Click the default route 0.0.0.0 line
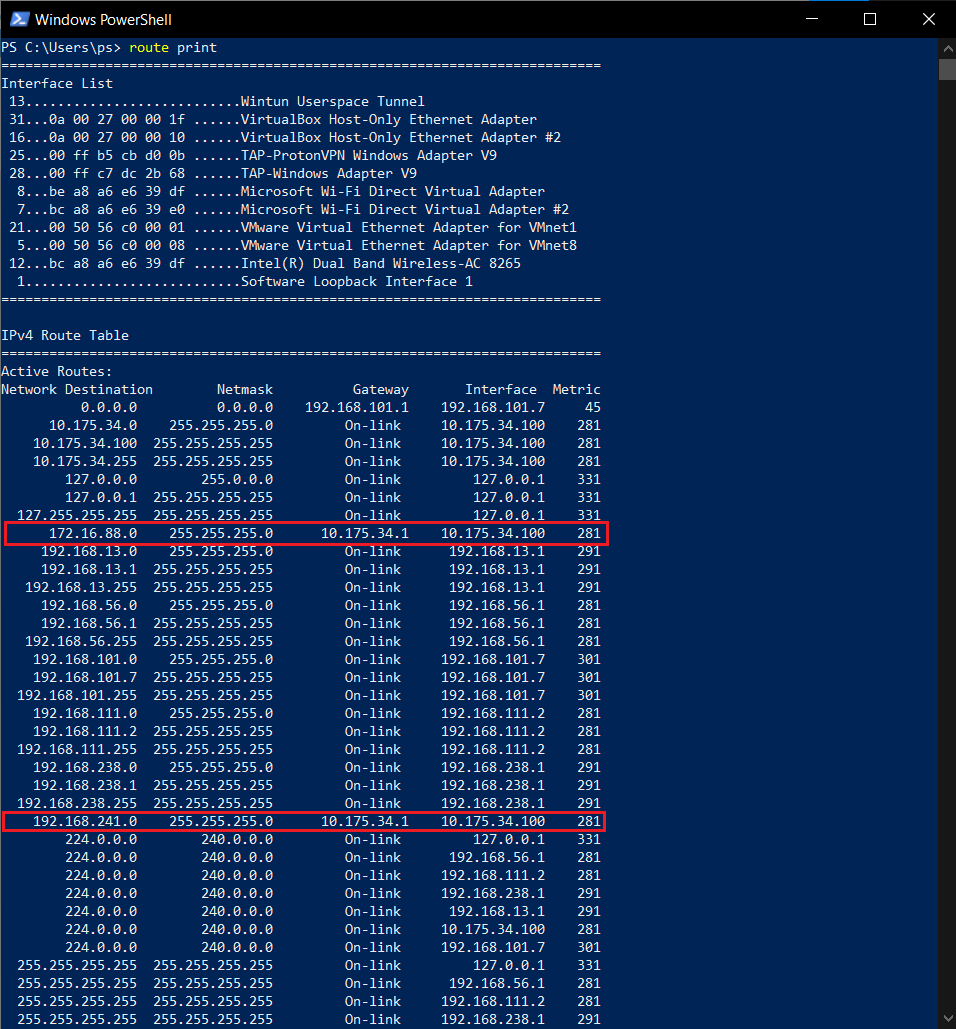 coord(300,407)
